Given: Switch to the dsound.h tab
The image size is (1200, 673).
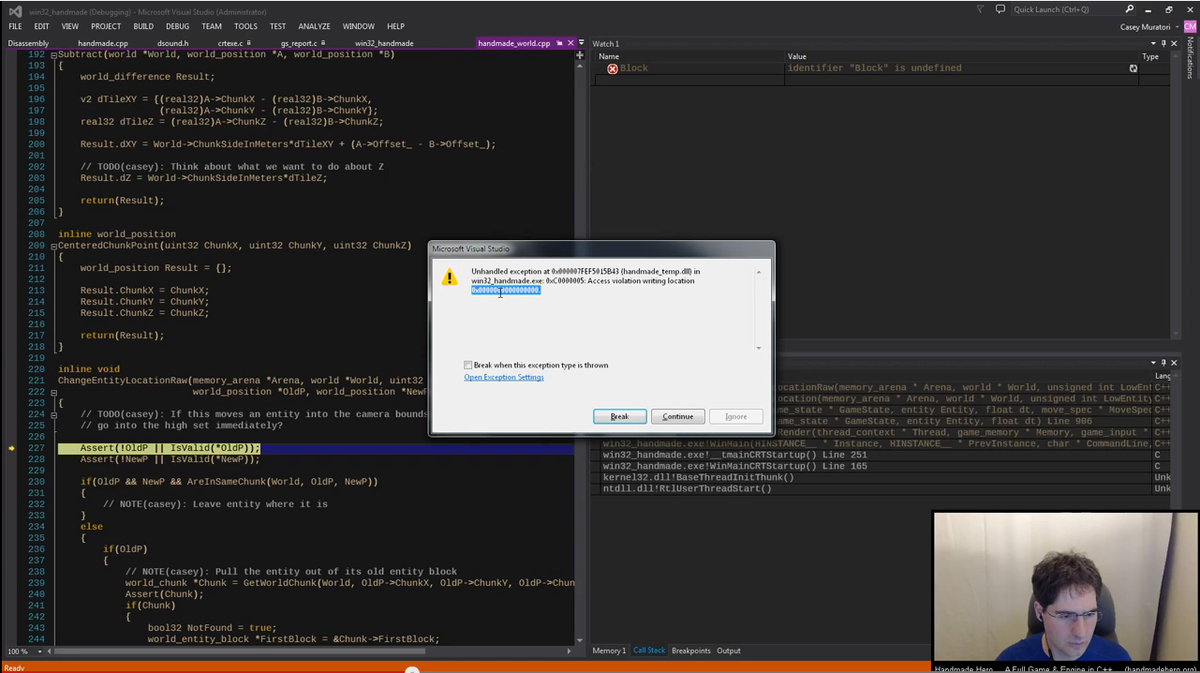Looking at the screenshot, I should (x=173, y=43).
